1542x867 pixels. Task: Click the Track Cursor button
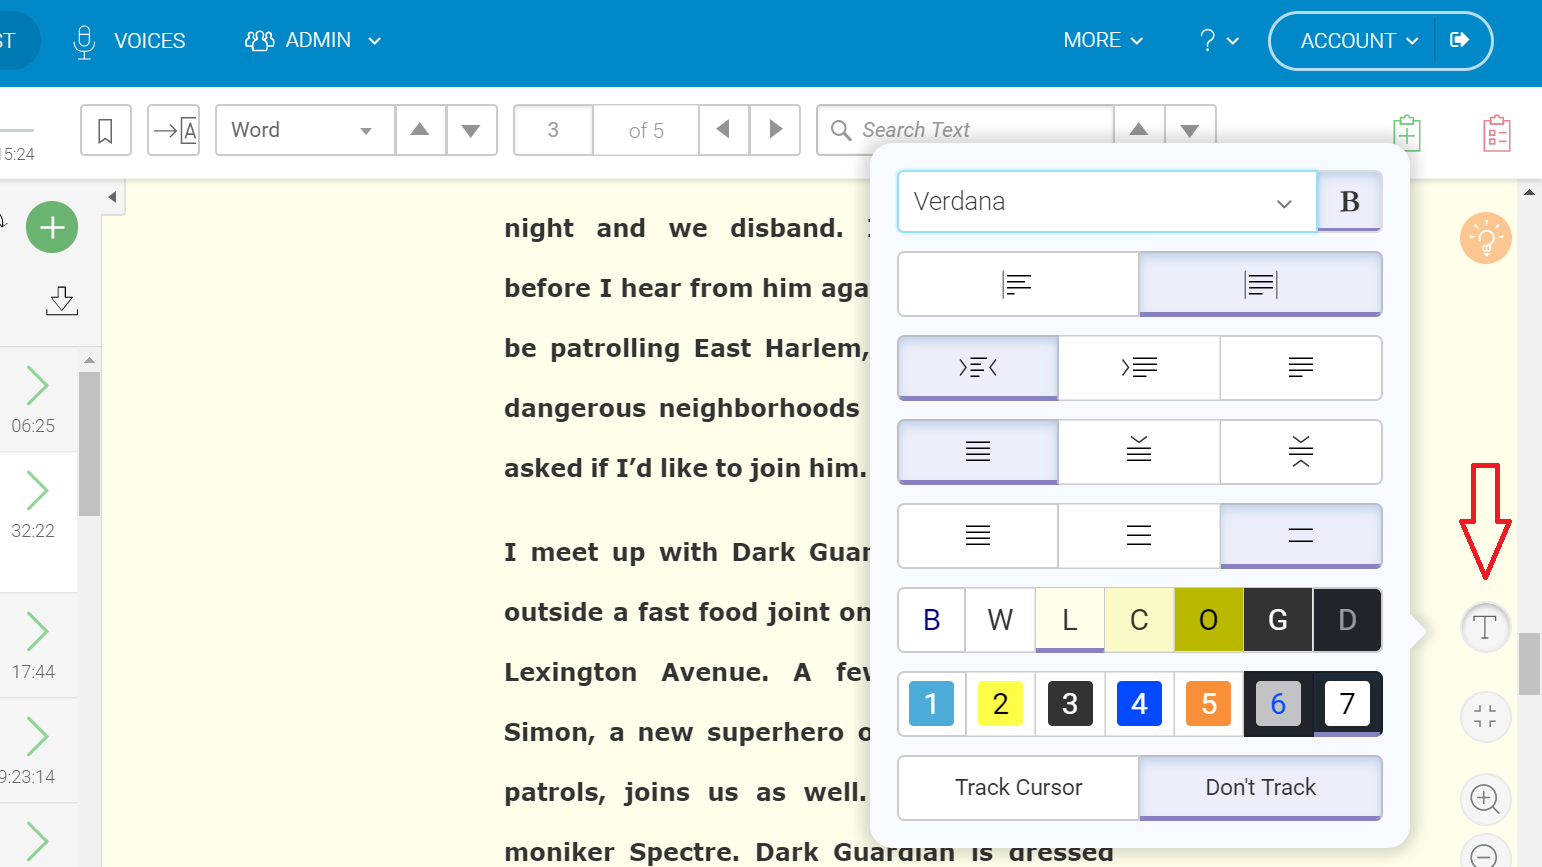click(x=1018, y=788)
